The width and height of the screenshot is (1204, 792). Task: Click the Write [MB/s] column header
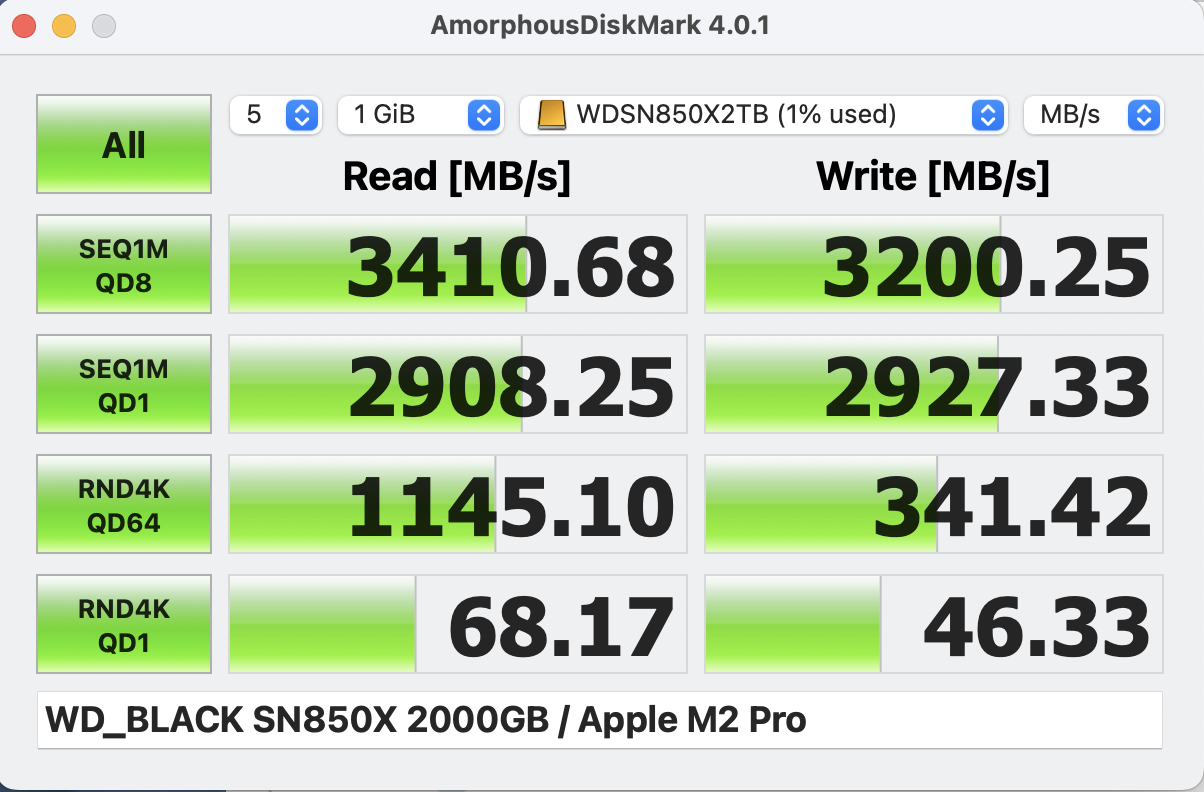[933, 177]
